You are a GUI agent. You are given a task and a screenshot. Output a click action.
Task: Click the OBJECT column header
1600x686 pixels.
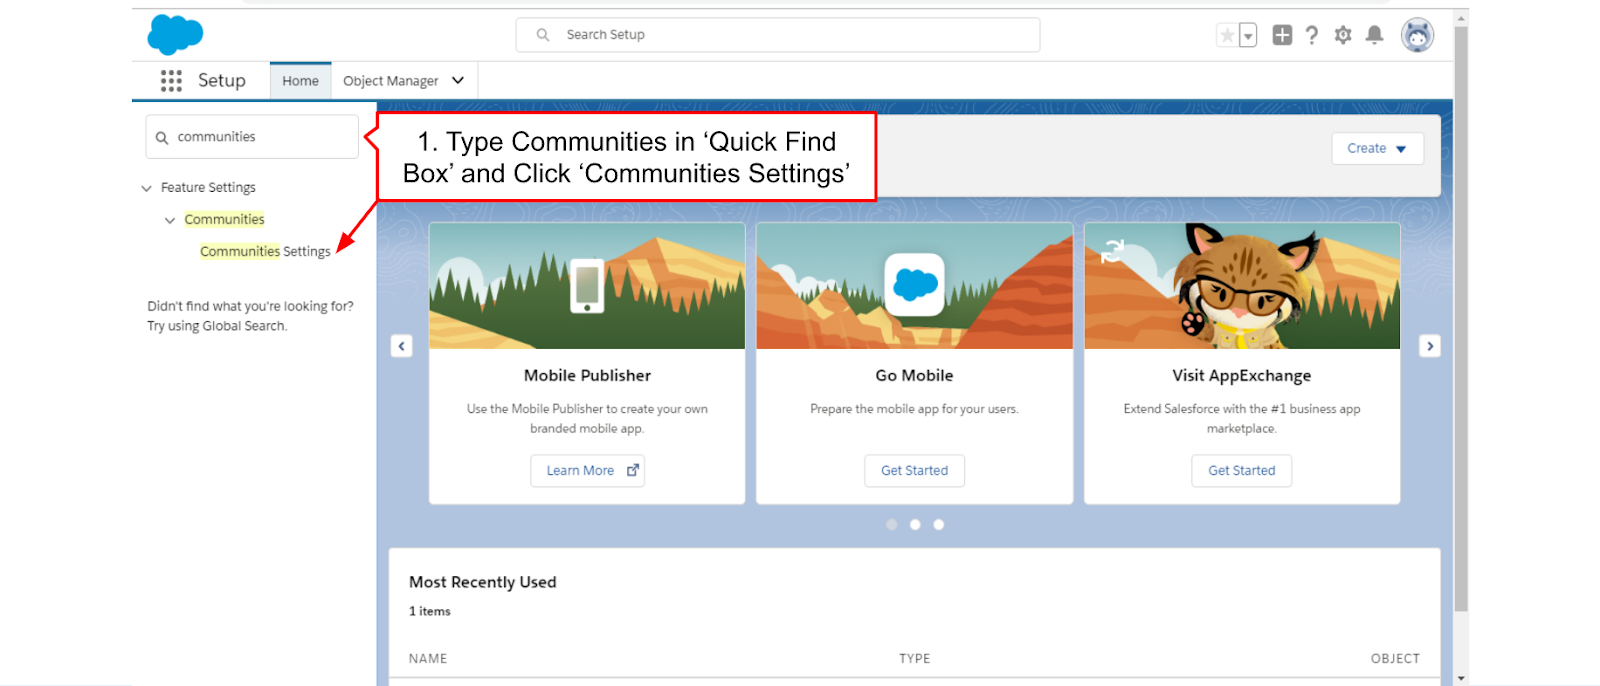click(x=1395, y=659)
